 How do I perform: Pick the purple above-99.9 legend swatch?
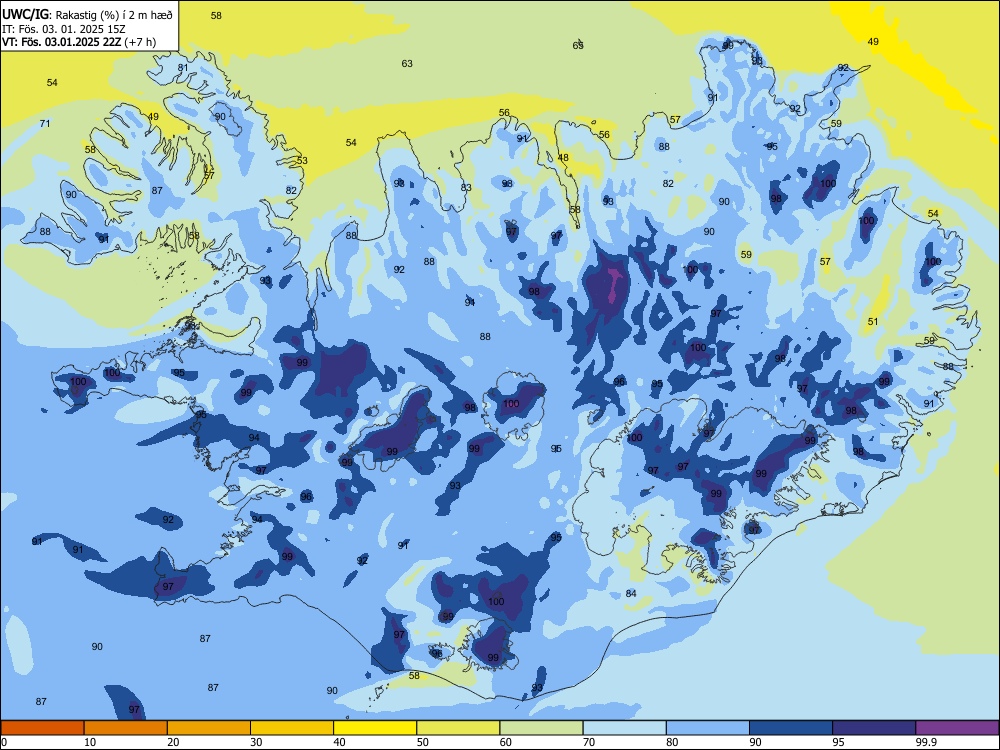[x=957, y=728]
